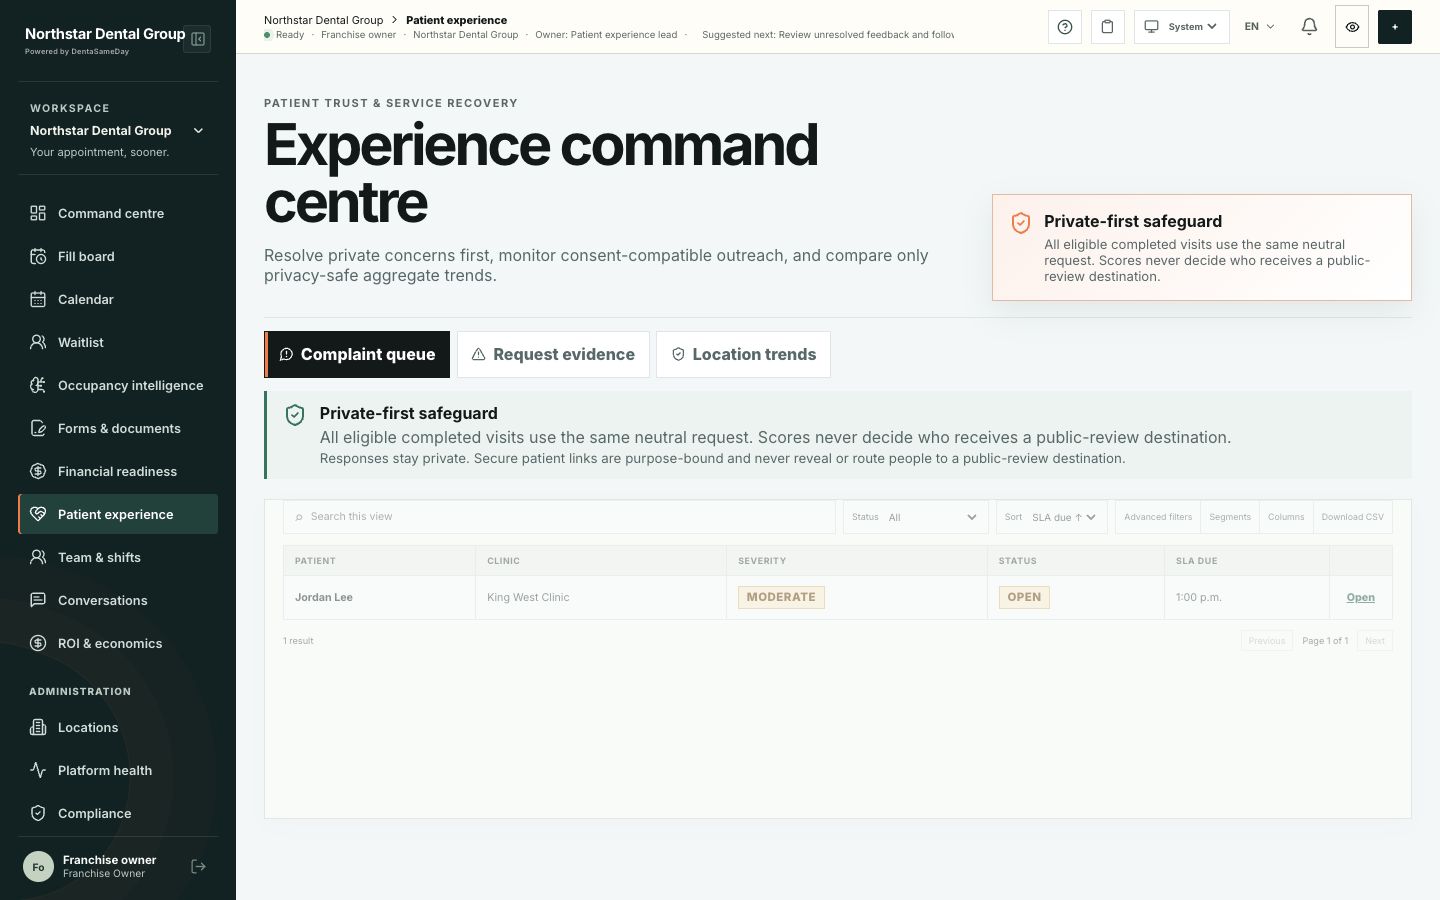This screenshot has height=900, width=1440.
Task: Click the Financial readiness dollar icon
Action: coord(38,471)
